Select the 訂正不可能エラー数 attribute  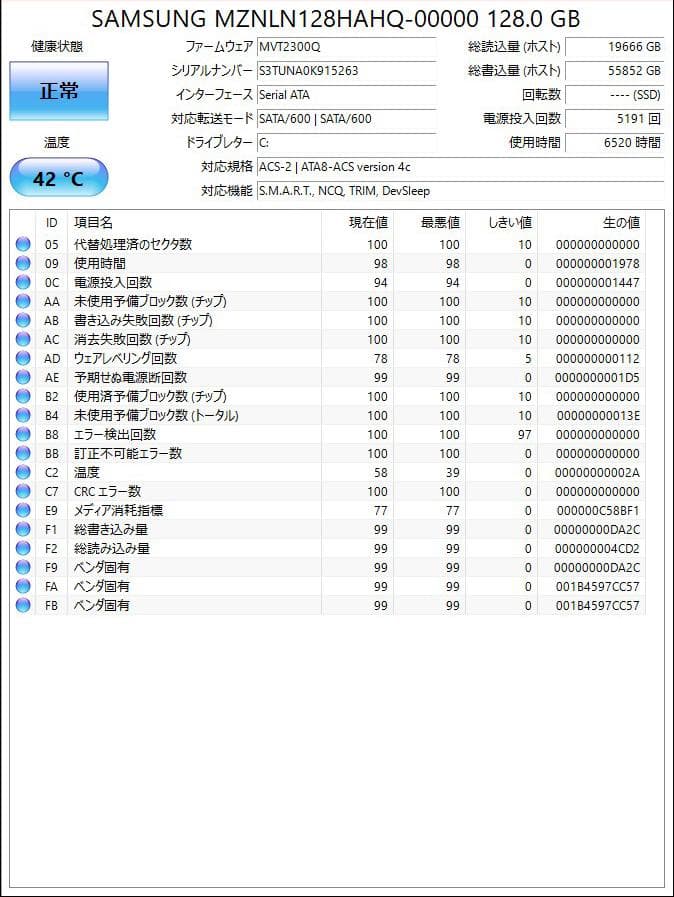(128, 453)
